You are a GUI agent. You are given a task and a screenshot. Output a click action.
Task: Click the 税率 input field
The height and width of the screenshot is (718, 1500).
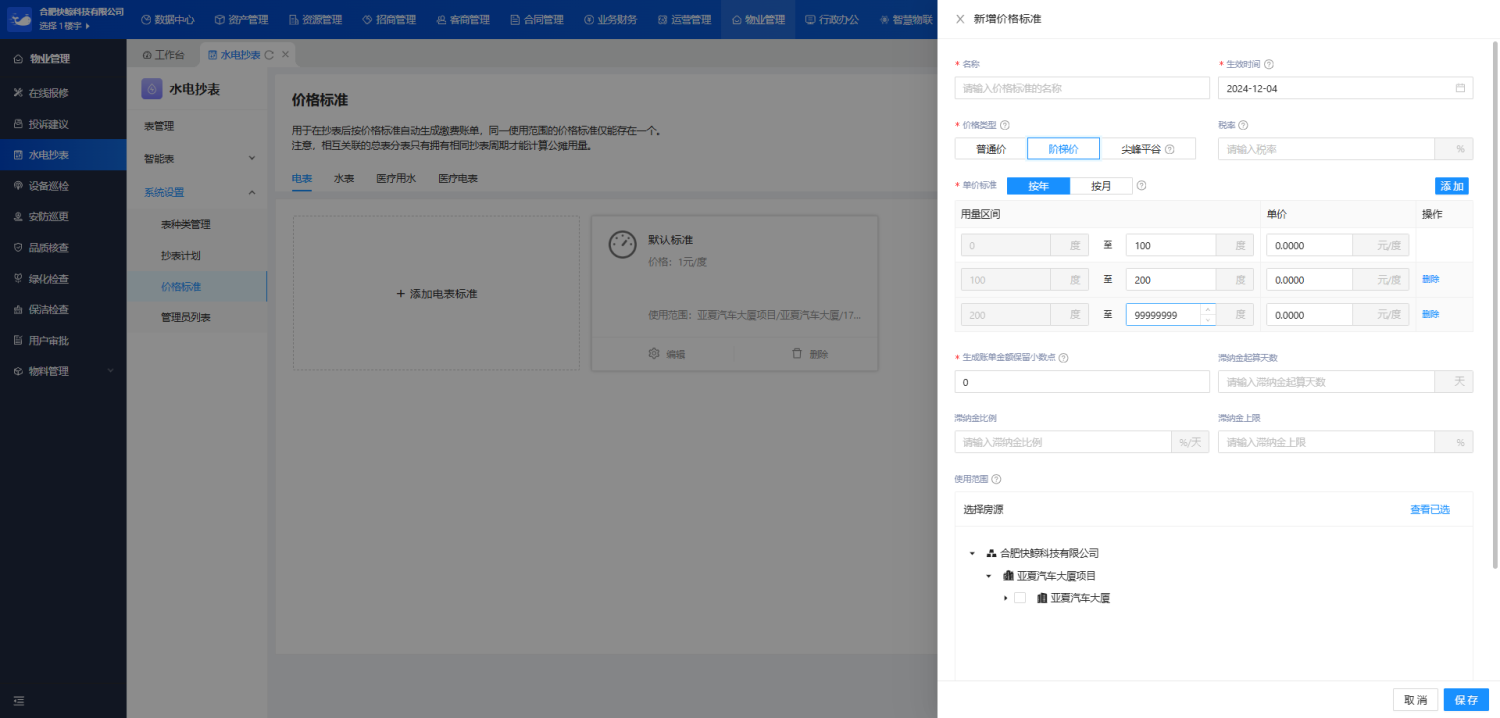[x=1326, y=149]
